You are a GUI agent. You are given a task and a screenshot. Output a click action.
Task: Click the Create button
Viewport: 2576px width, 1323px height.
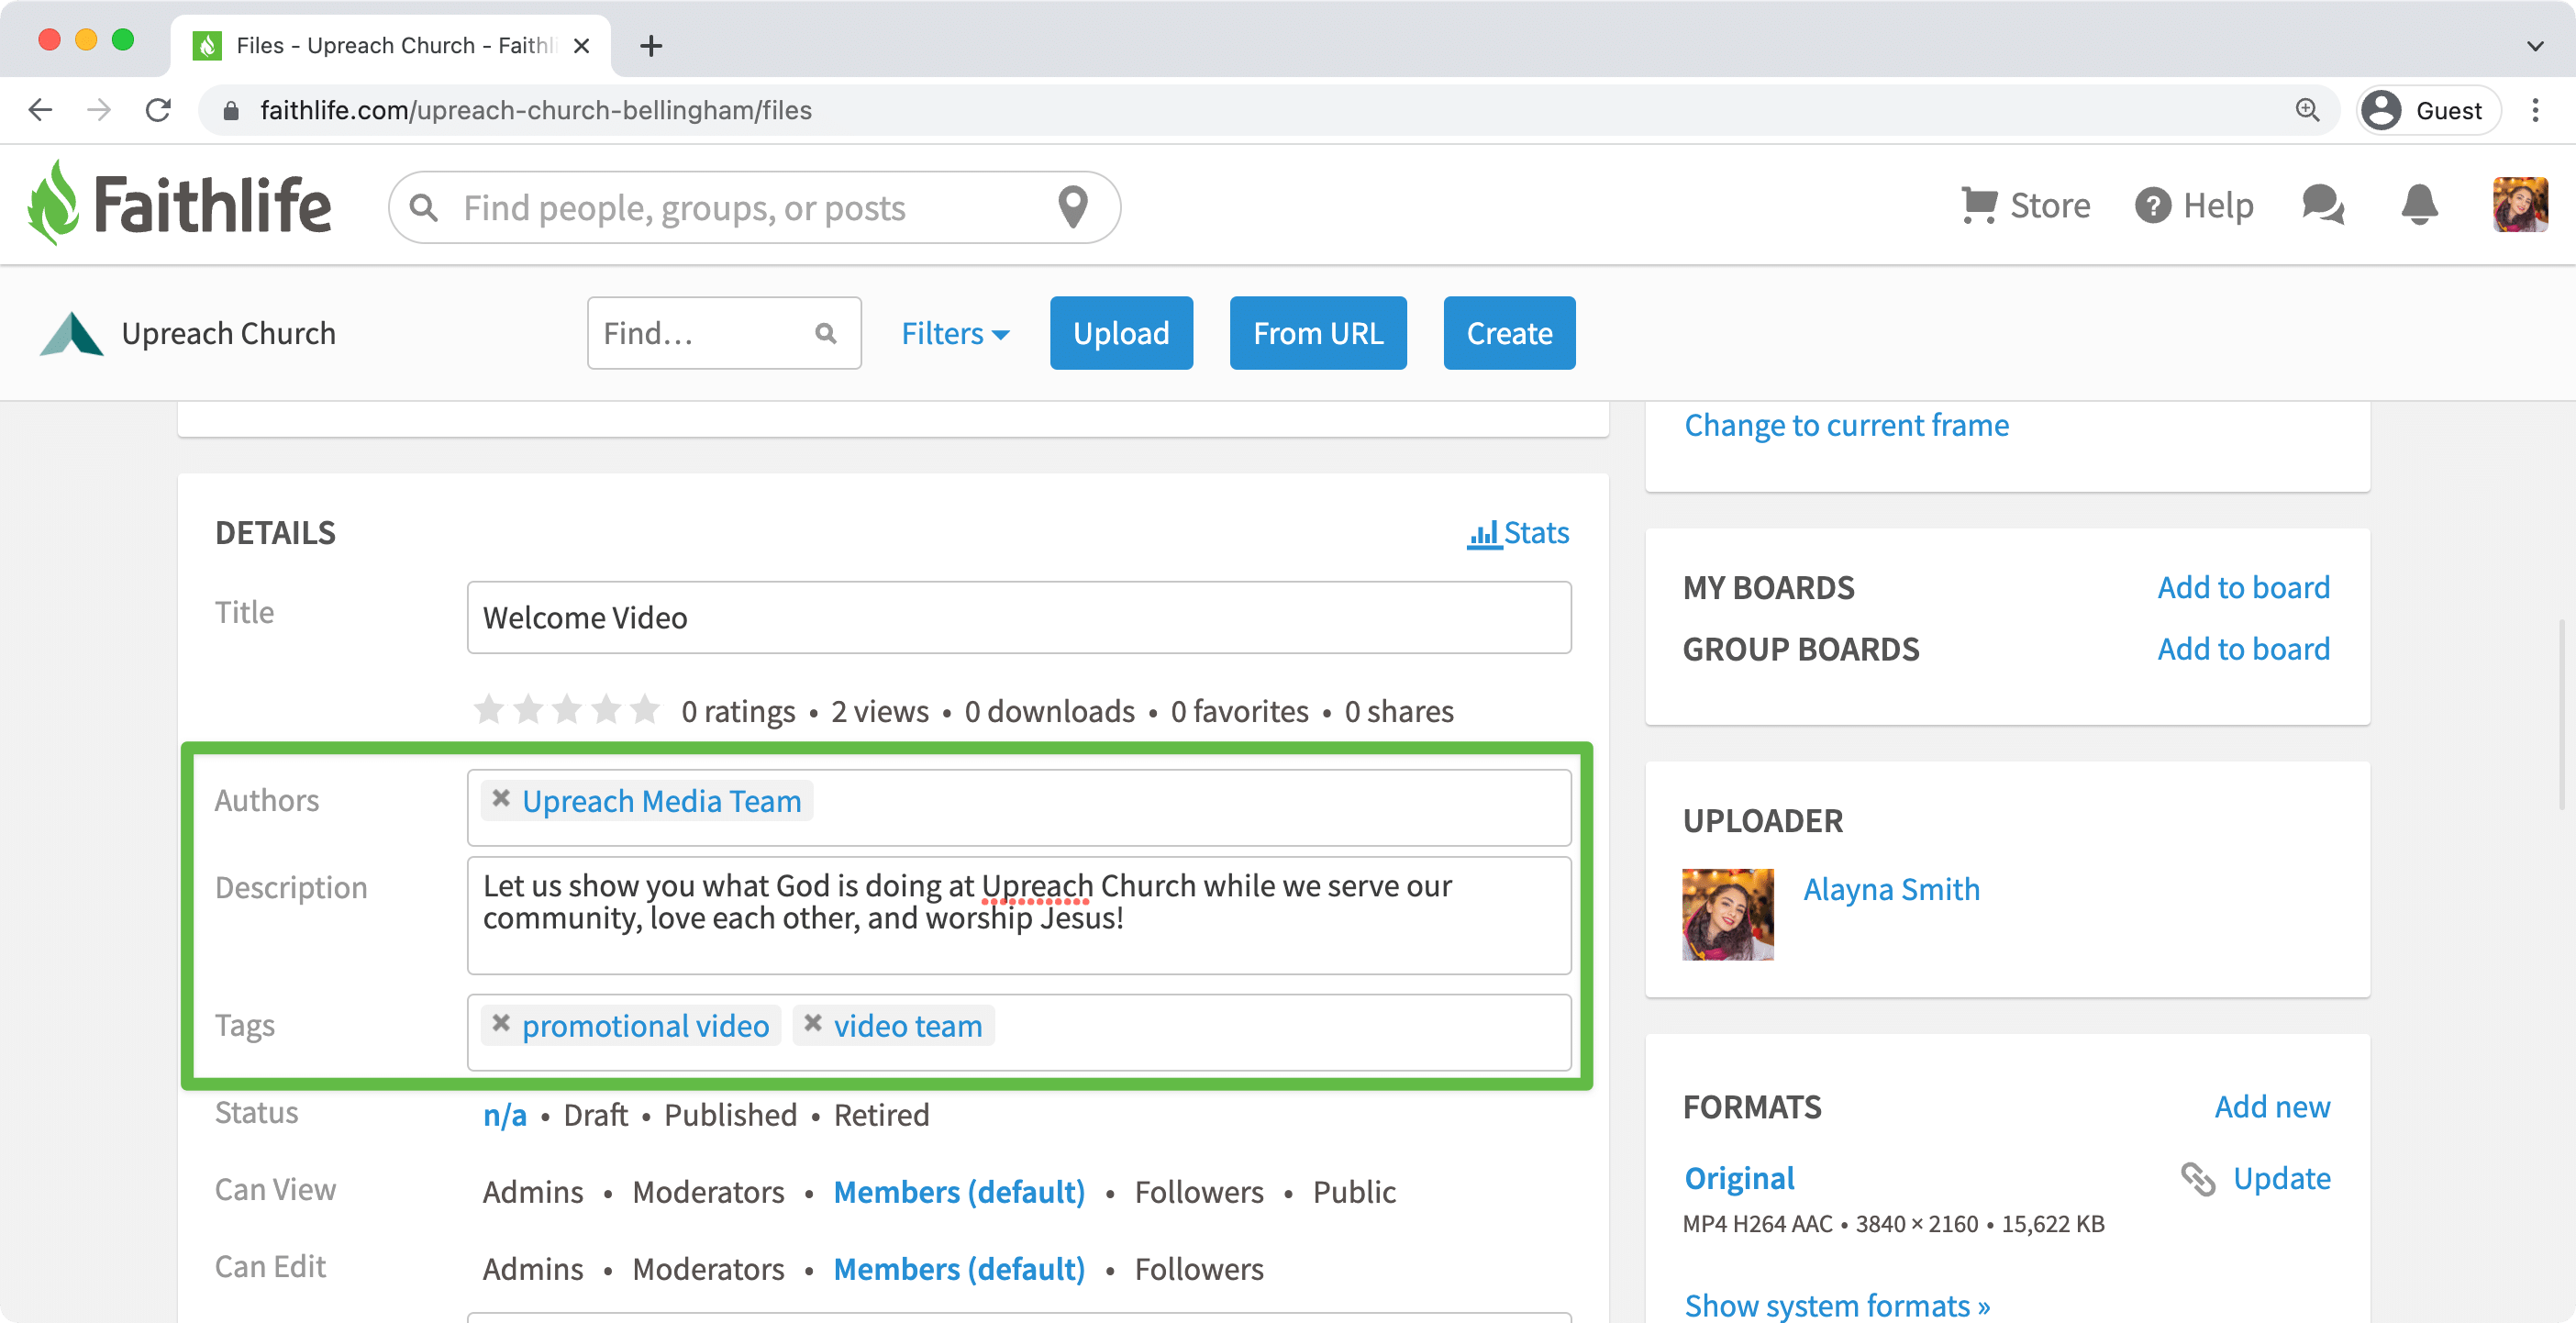(1509, 333)
